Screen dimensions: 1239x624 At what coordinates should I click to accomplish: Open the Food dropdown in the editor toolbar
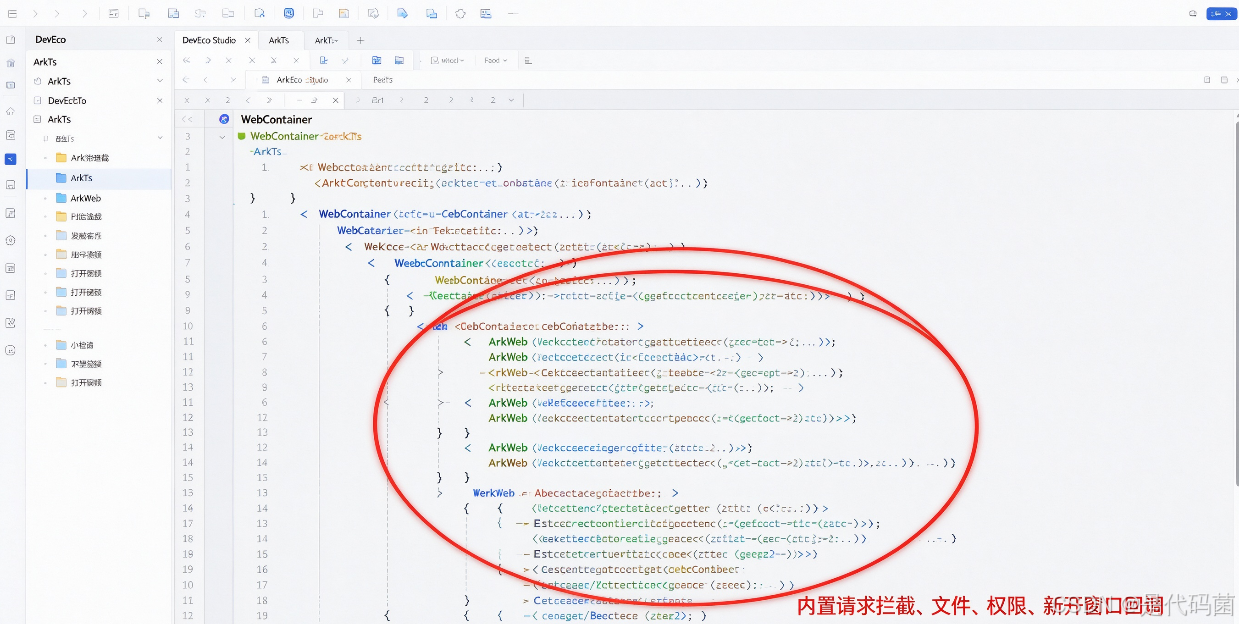[x=496, y=60]
